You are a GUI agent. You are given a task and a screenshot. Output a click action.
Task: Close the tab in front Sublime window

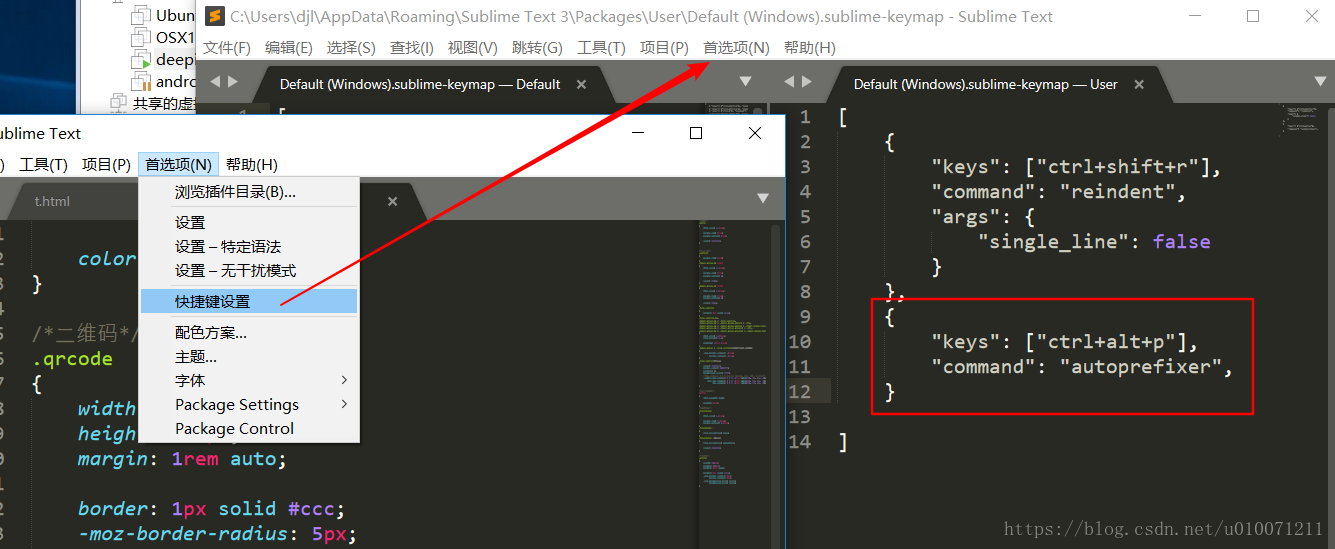[x=393, y=201]
